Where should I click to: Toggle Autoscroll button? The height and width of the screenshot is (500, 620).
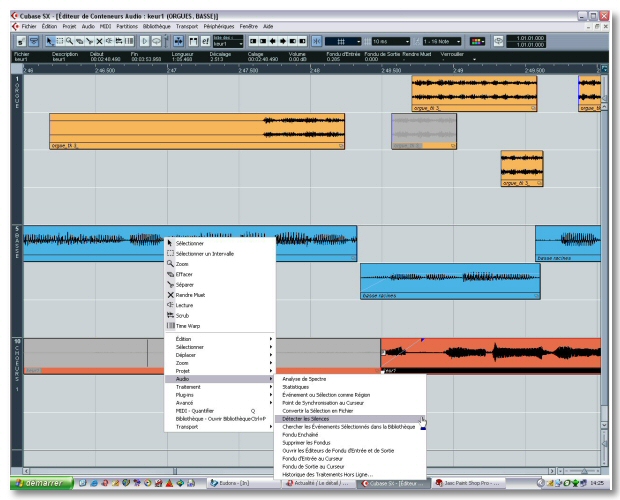[x=178, y=41]
